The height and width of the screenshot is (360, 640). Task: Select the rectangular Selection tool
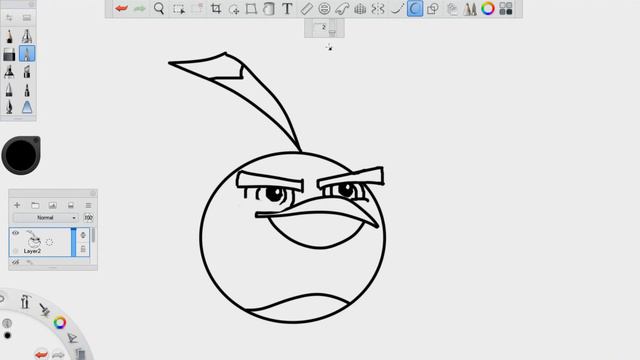click(178, 9)
